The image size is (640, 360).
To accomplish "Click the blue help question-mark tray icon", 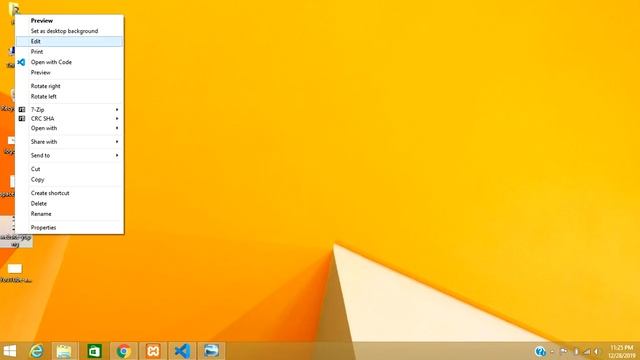I will (540, 351).
